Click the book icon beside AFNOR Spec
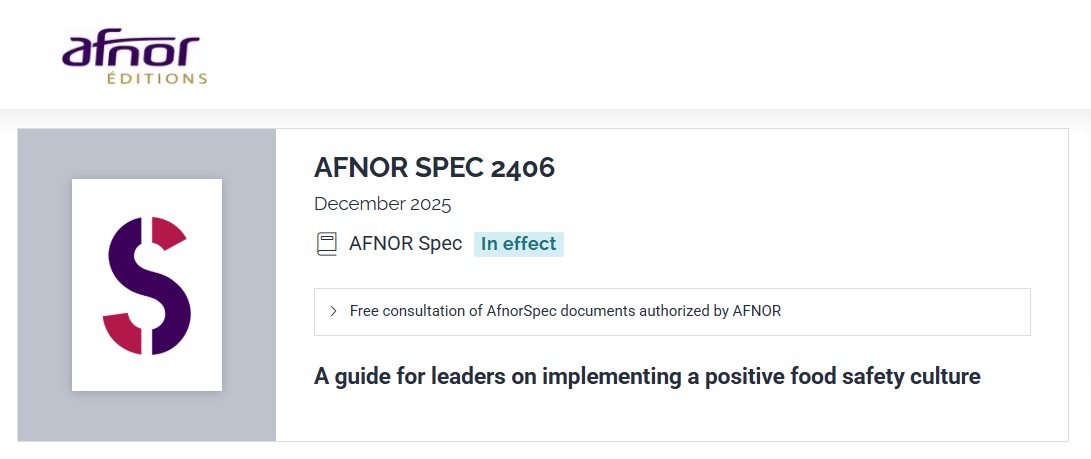 pos(327,244)
